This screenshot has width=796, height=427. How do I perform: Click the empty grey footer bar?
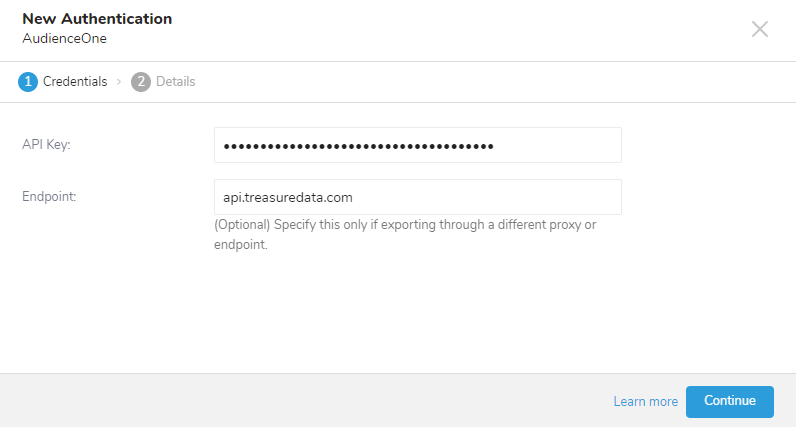click(x=300, y=400)
